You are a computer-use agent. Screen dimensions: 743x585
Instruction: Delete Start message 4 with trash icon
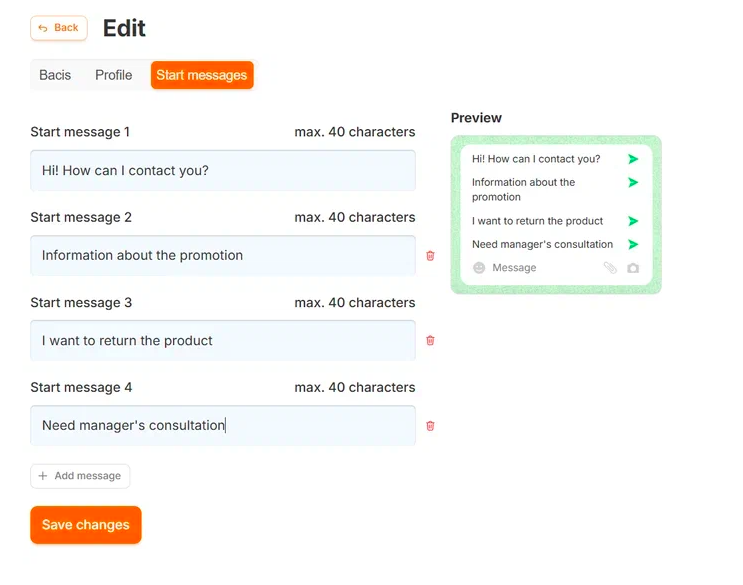pyautogui.click(x=430, y=426)
